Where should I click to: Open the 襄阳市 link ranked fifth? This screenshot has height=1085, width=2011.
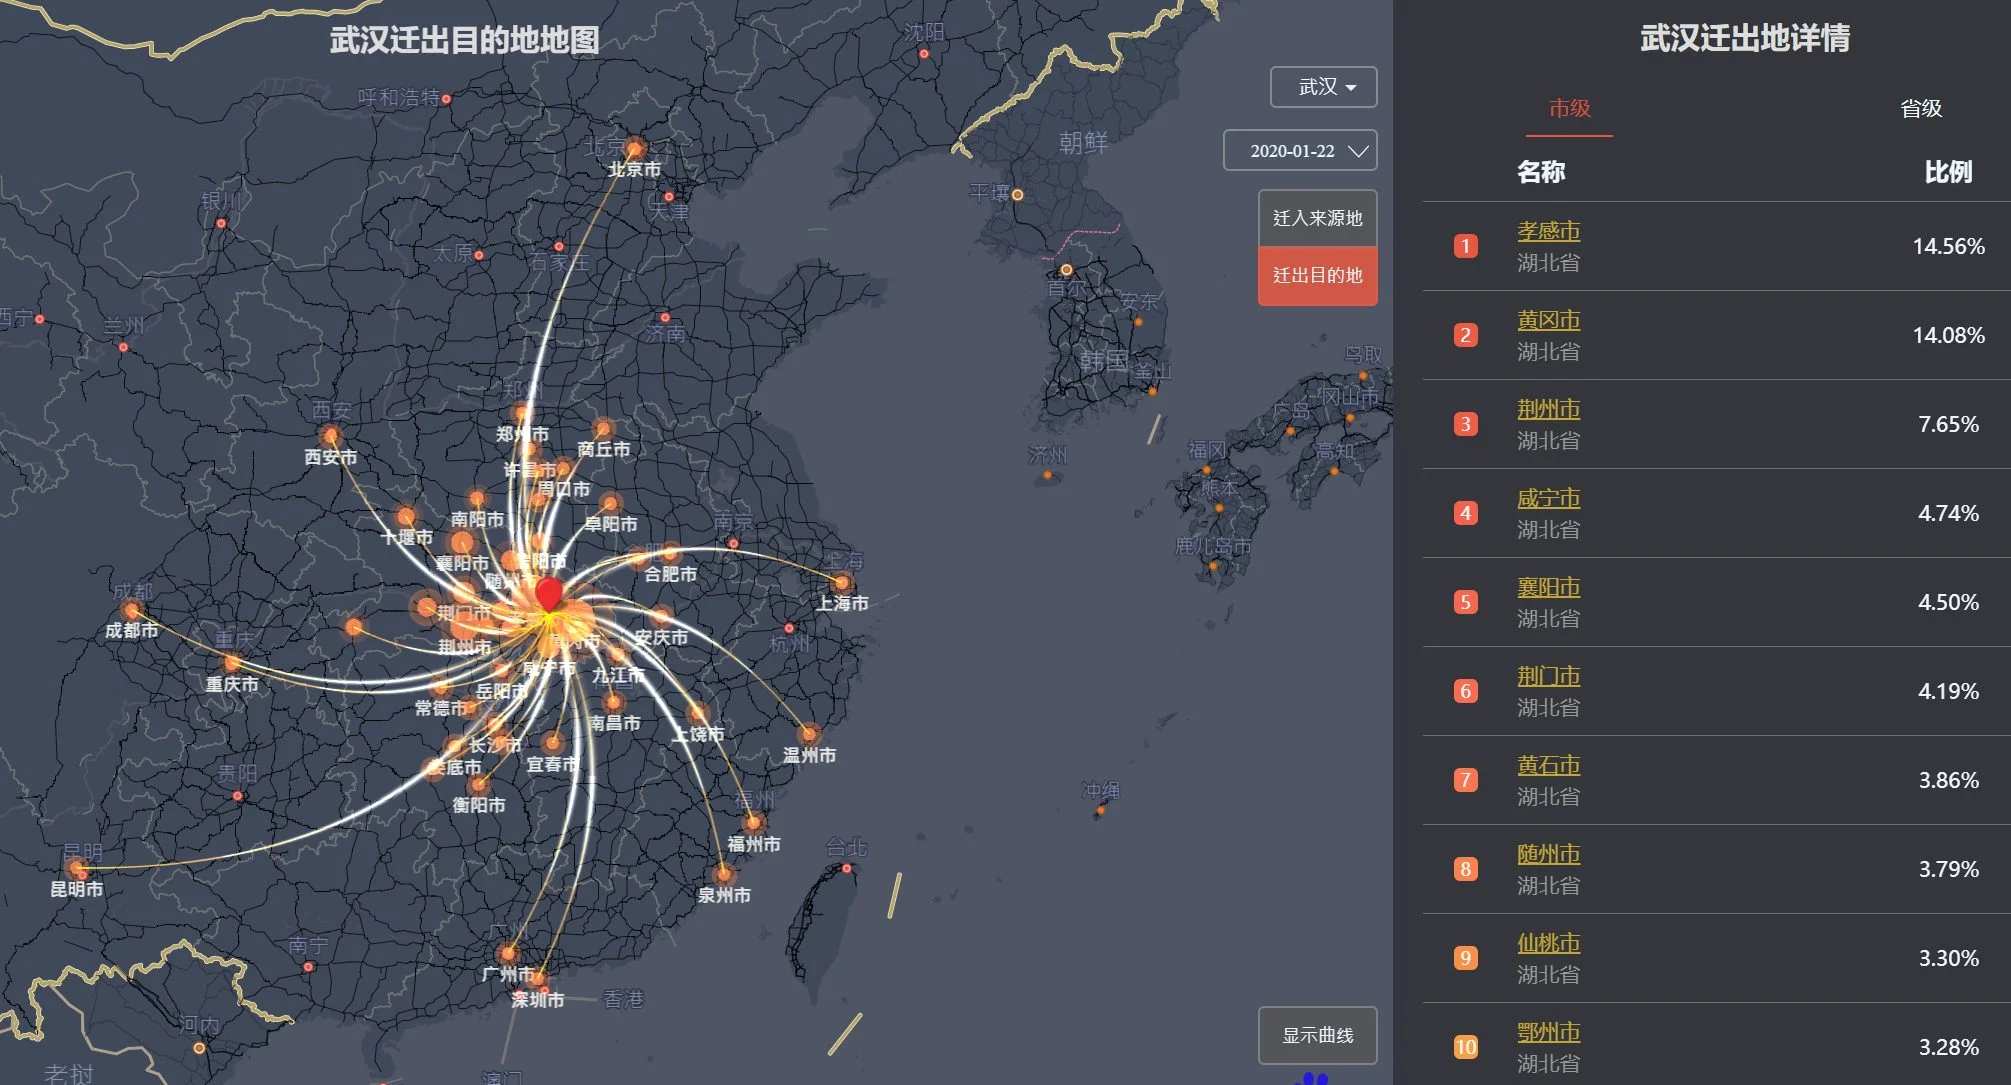[1548, 587]
